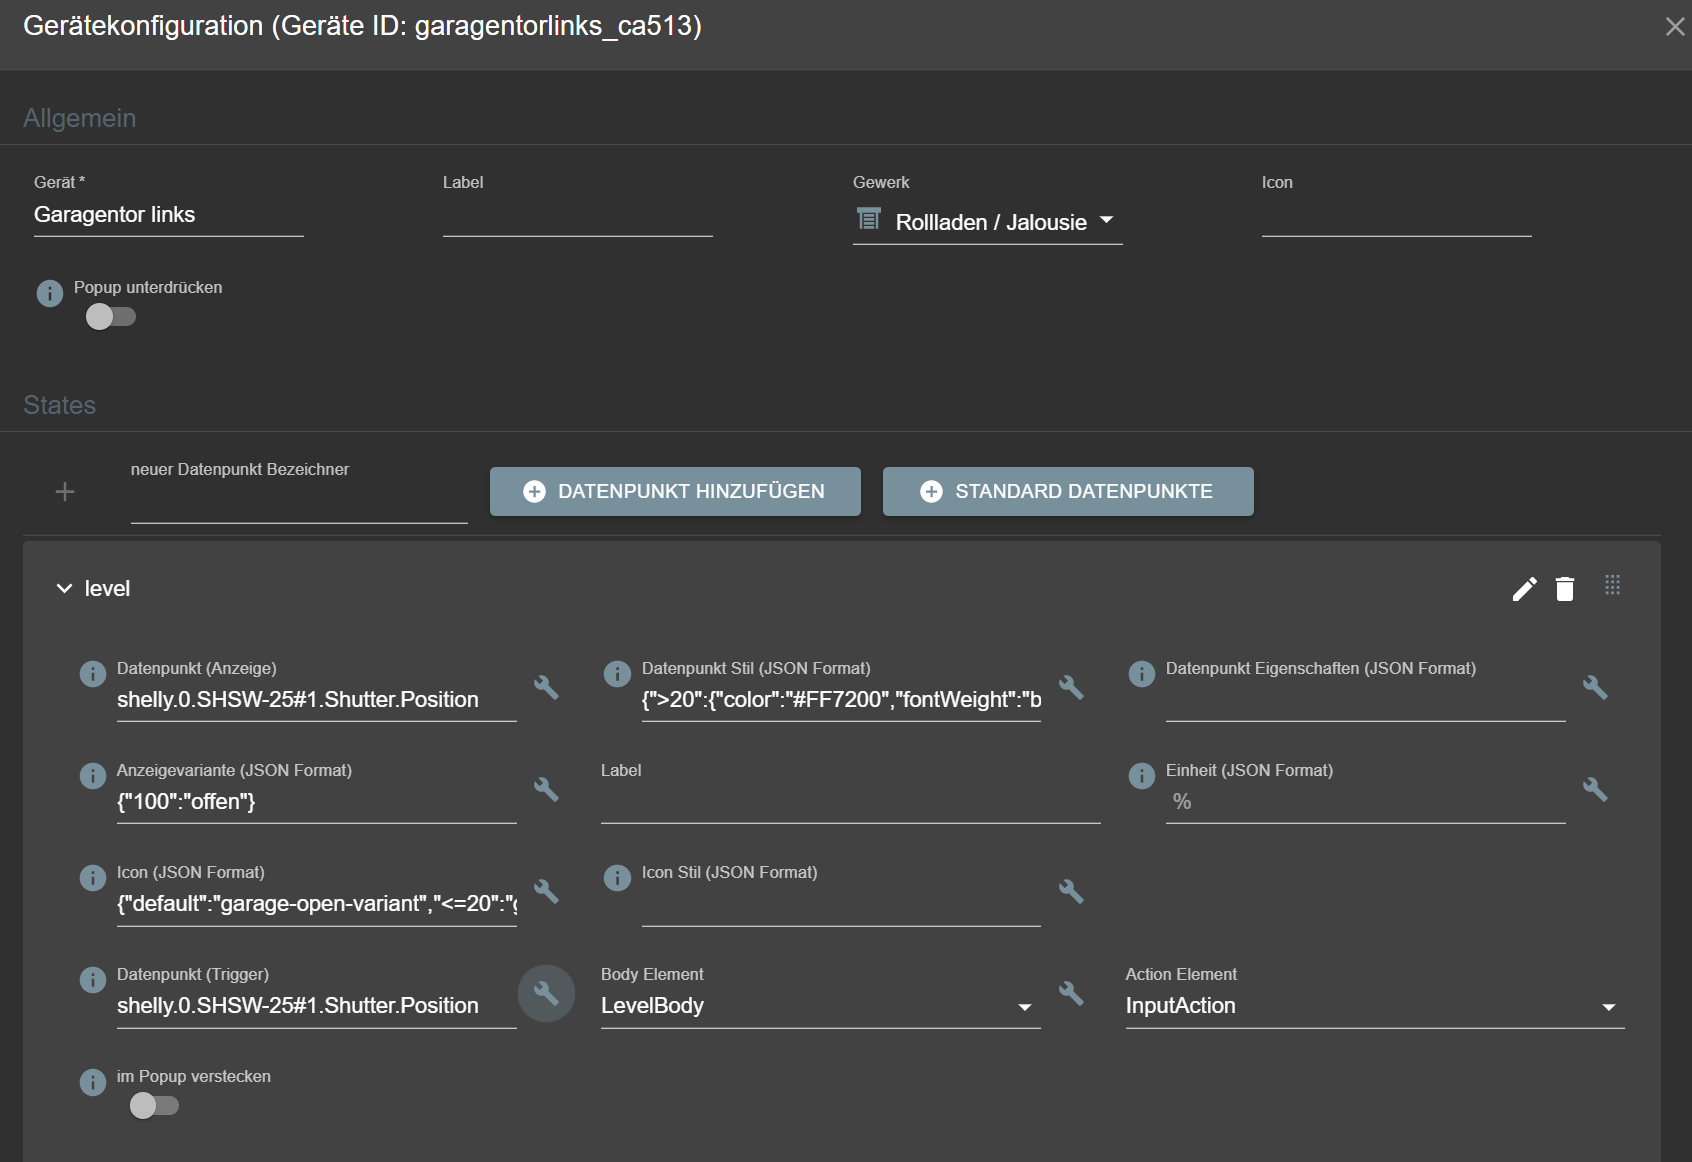Show info for im Popup verstecken

[93, 1082]
